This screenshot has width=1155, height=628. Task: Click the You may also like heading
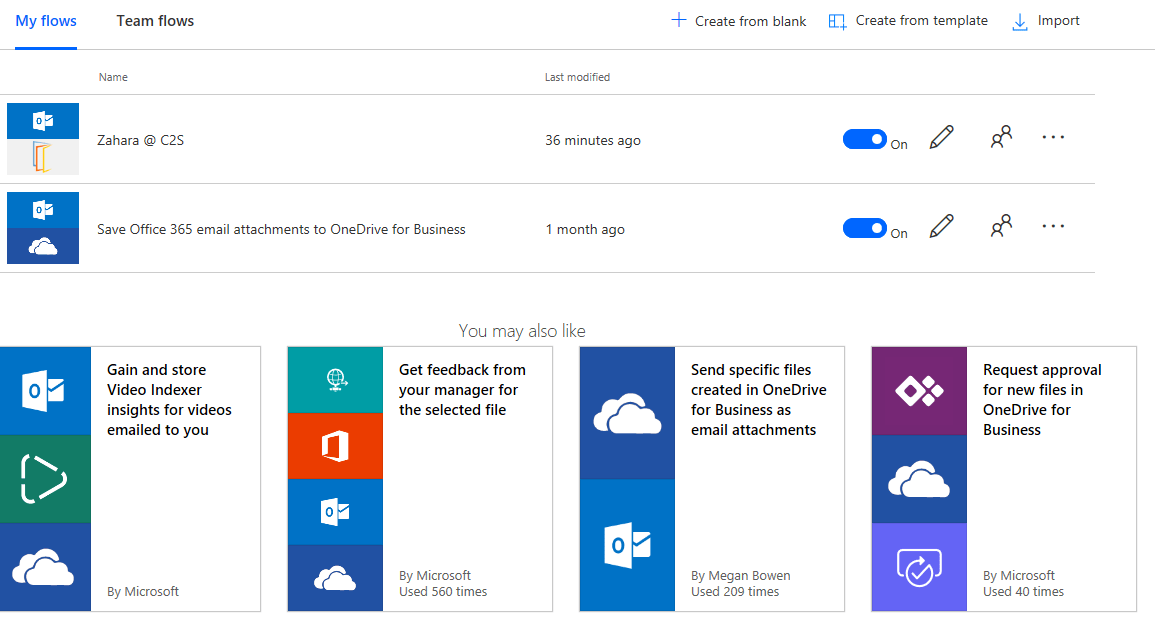[x=522, y=331]
